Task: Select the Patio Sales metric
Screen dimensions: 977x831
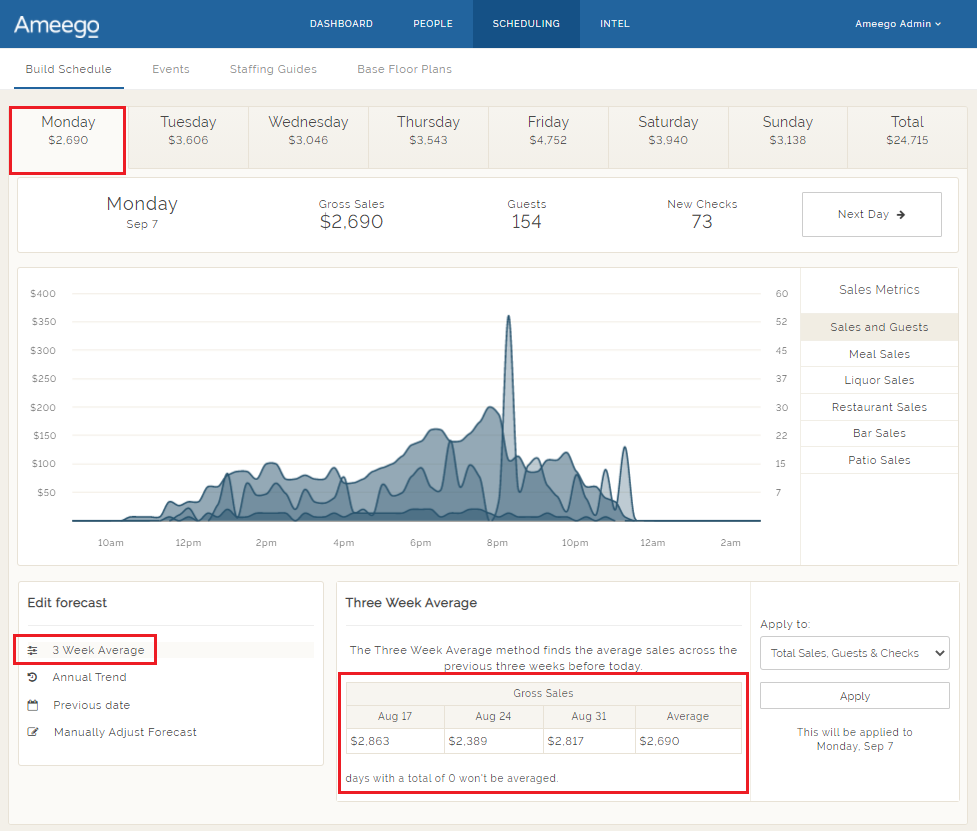Action: pos(878,459)
